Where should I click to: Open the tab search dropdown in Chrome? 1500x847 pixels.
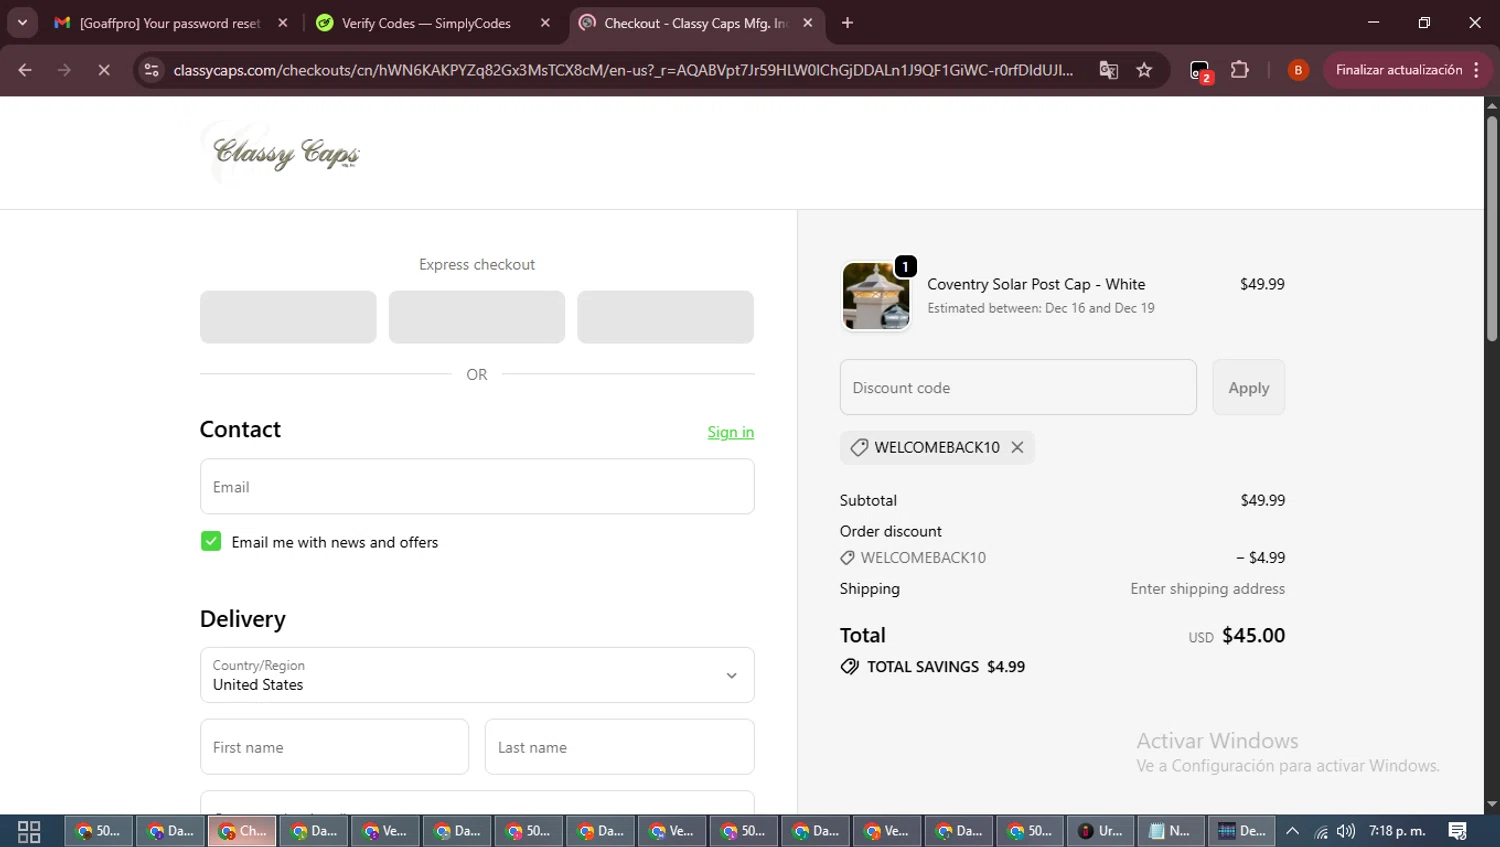click(x=22, y=22)
